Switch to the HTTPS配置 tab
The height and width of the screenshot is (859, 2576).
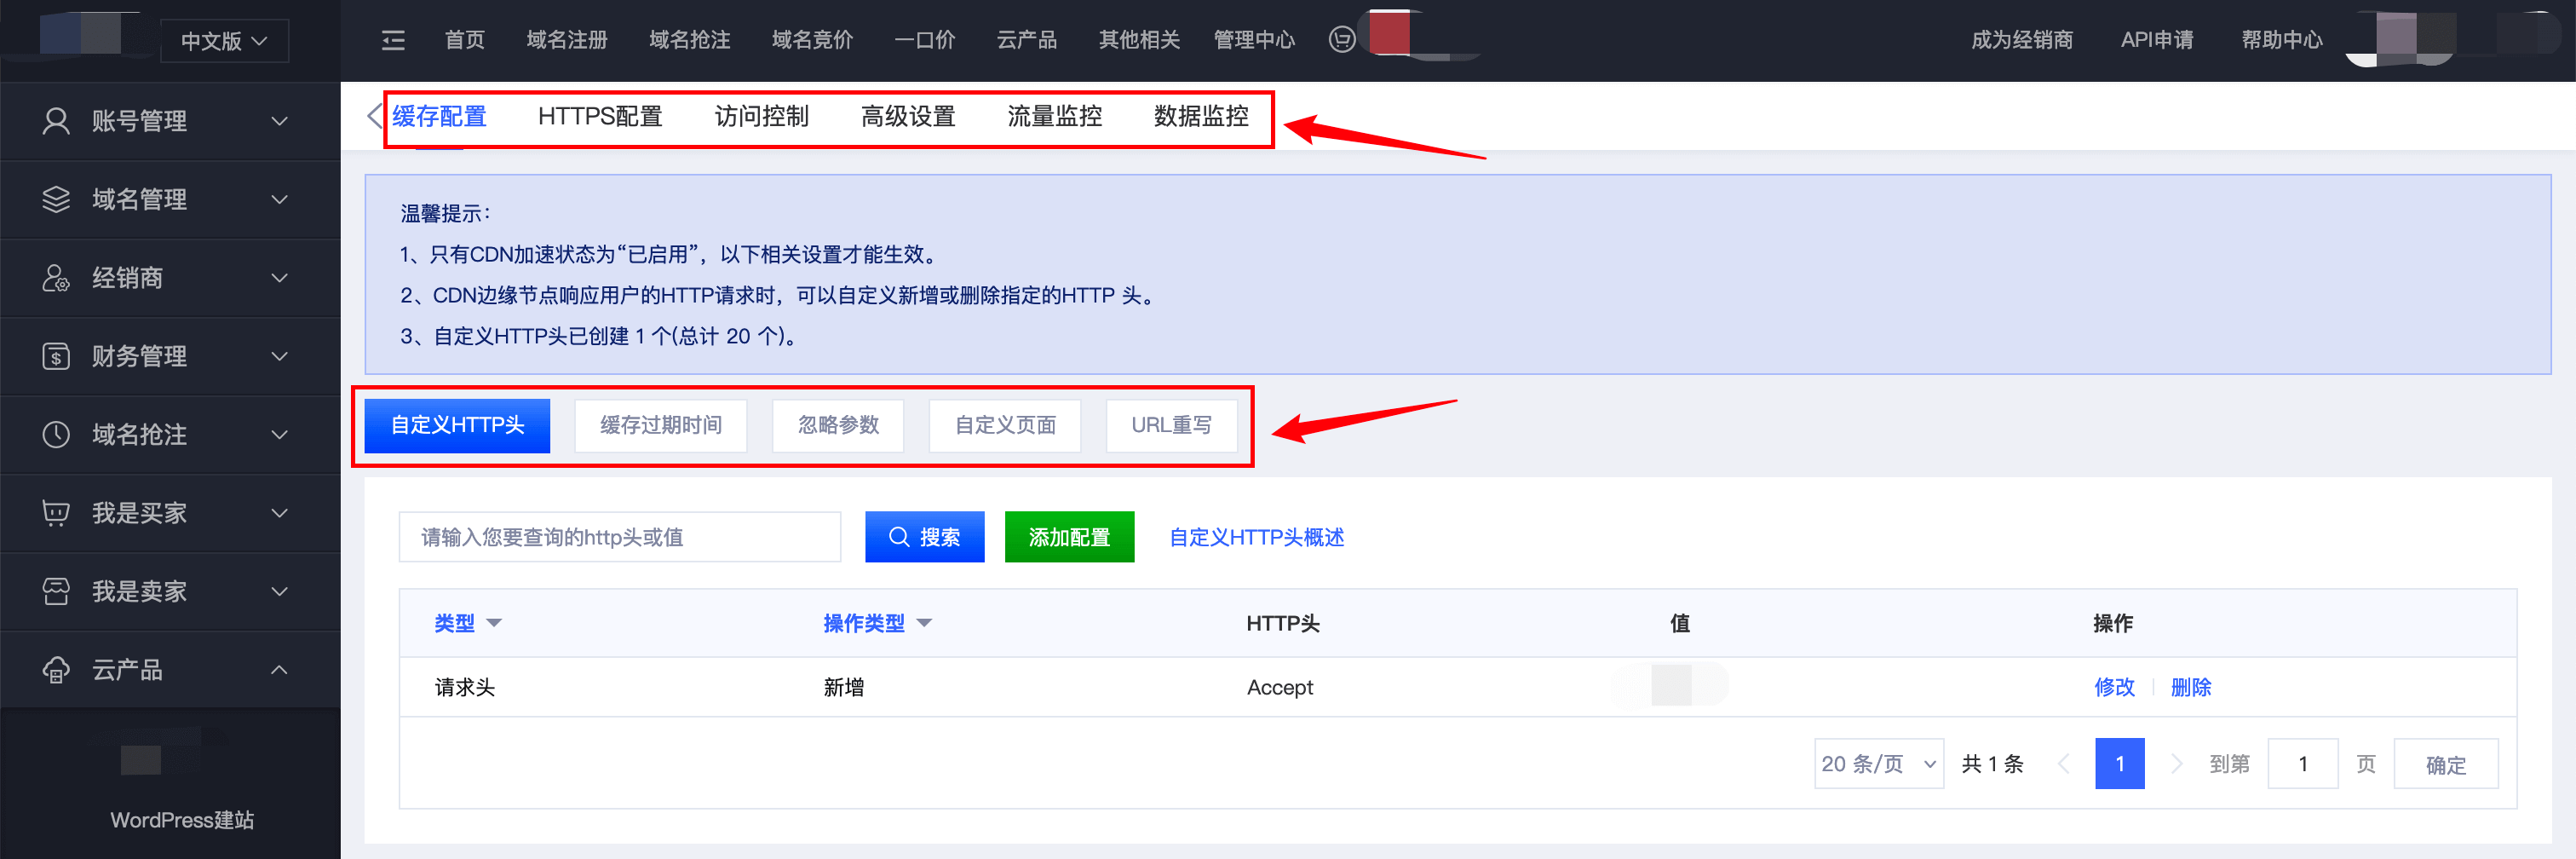(600, 116)
